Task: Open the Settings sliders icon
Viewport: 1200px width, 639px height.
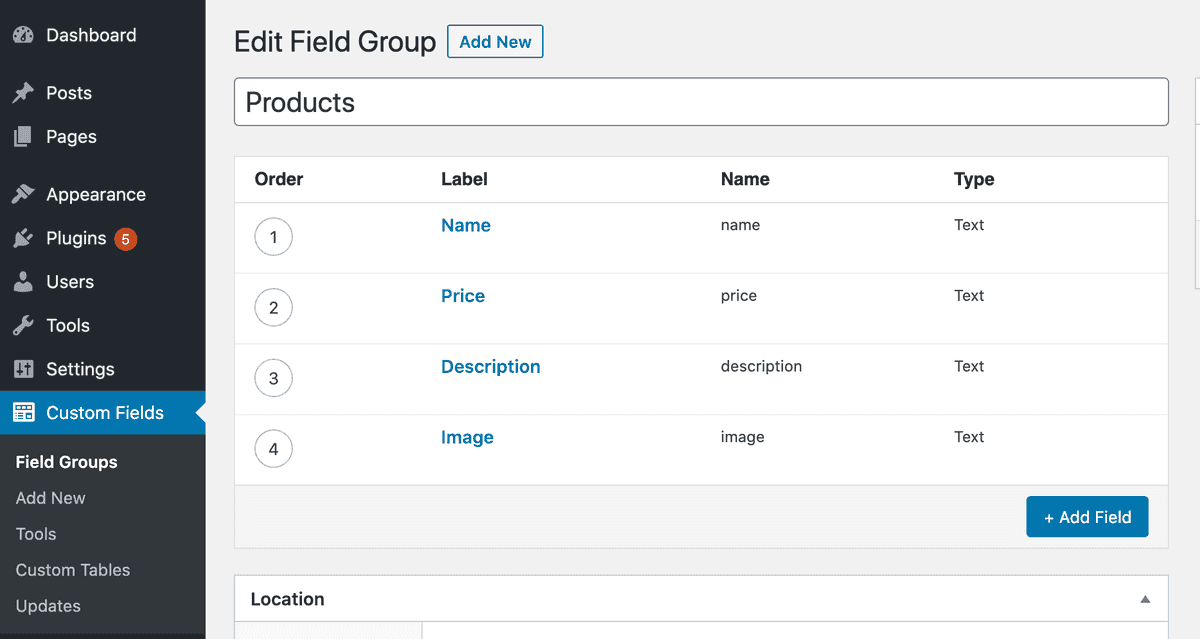Action: [x=22, y=368]
